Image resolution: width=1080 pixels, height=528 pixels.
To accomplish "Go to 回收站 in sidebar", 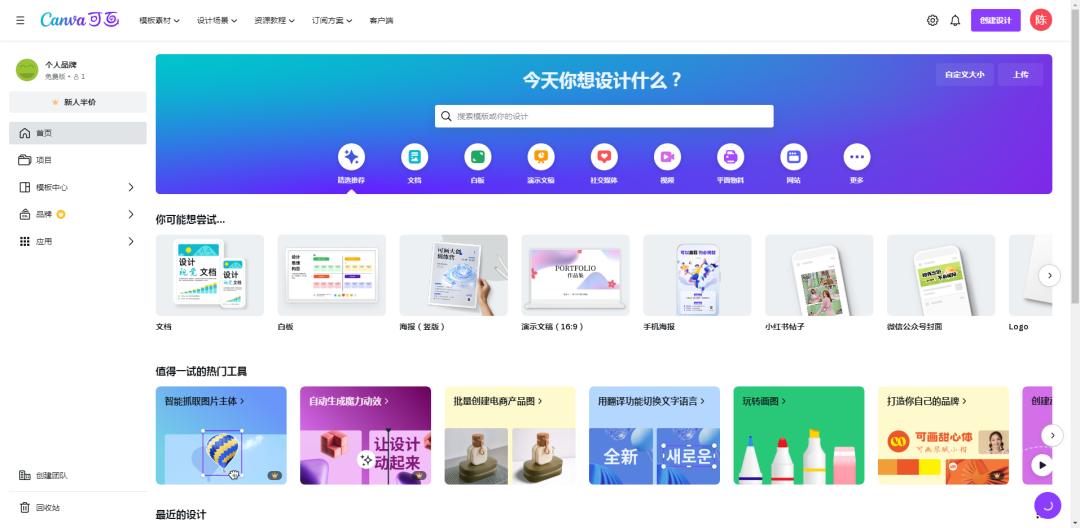I will 48,508.
